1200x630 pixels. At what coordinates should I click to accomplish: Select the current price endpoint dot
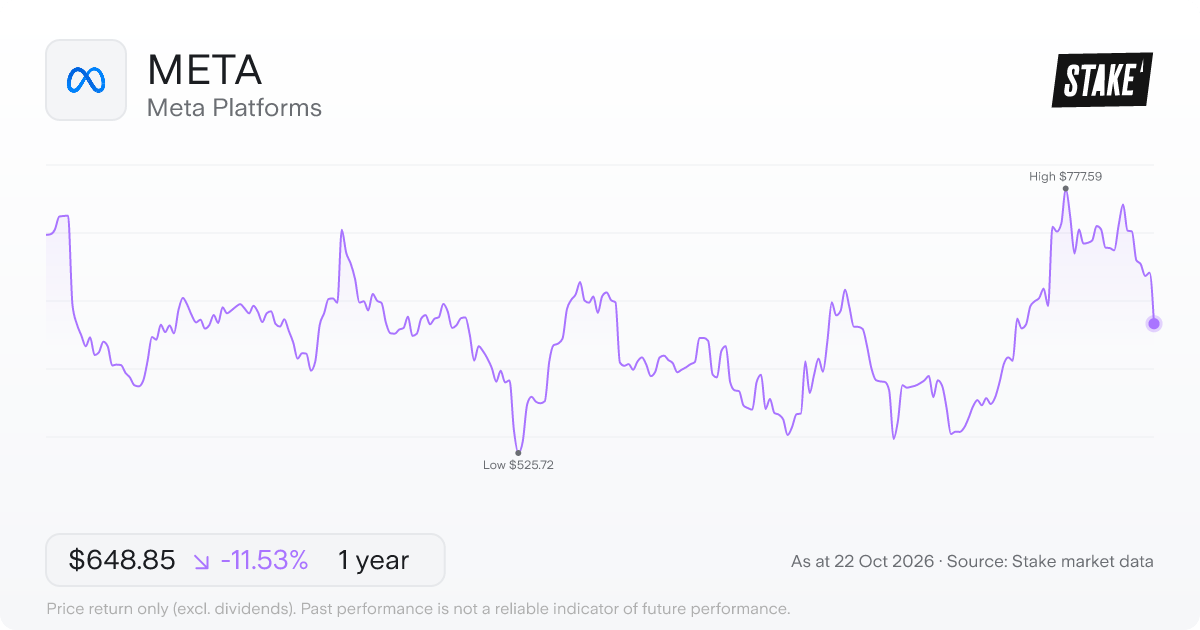[x=1154, y=323]
